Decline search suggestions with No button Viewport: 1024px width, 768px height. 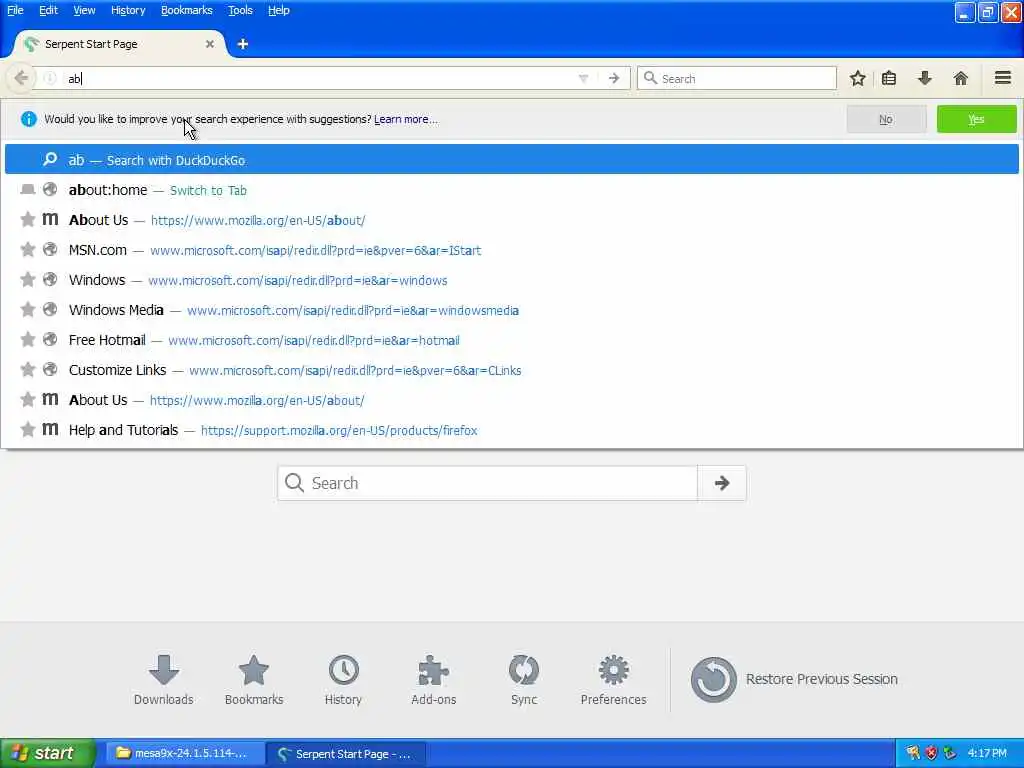pyautogui.click(x=886, y=120)
